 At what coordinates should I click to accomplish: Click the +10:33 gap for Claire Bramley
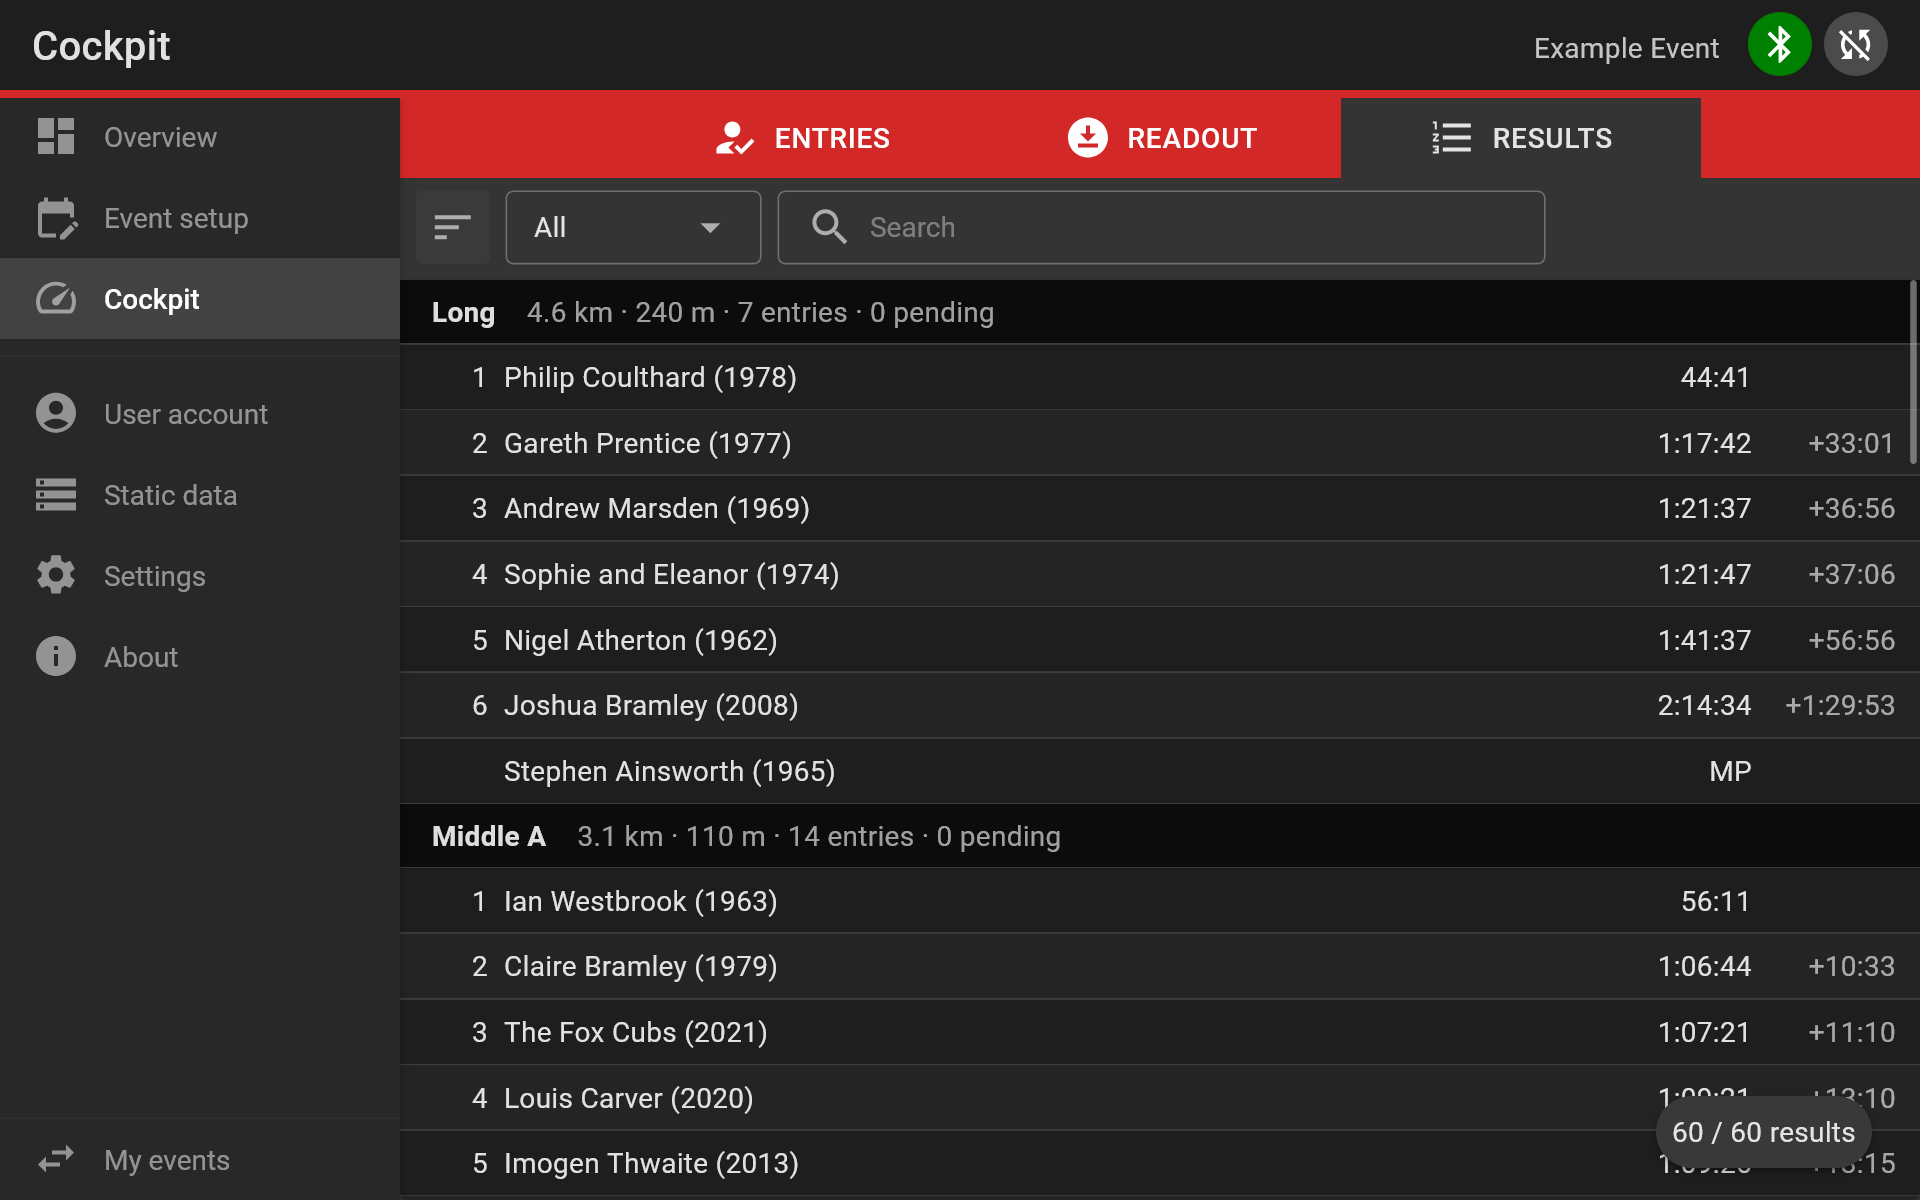[1851, 966]
